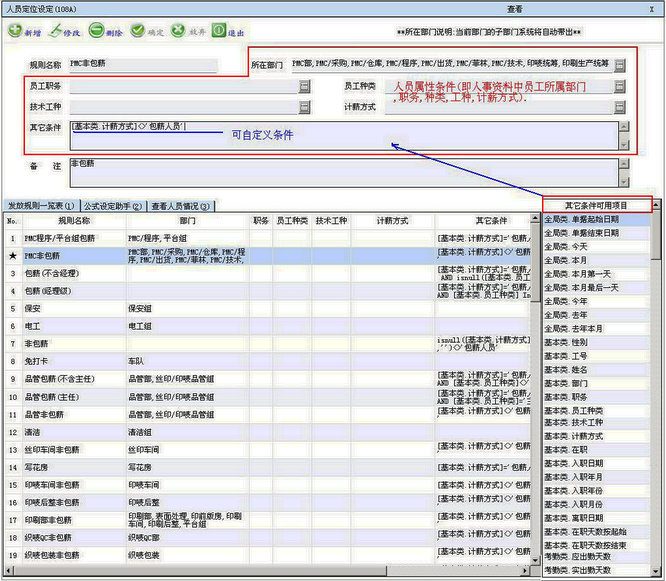
Task: Close the 人员定位设定 window
Action: click(x=652, y=9)
